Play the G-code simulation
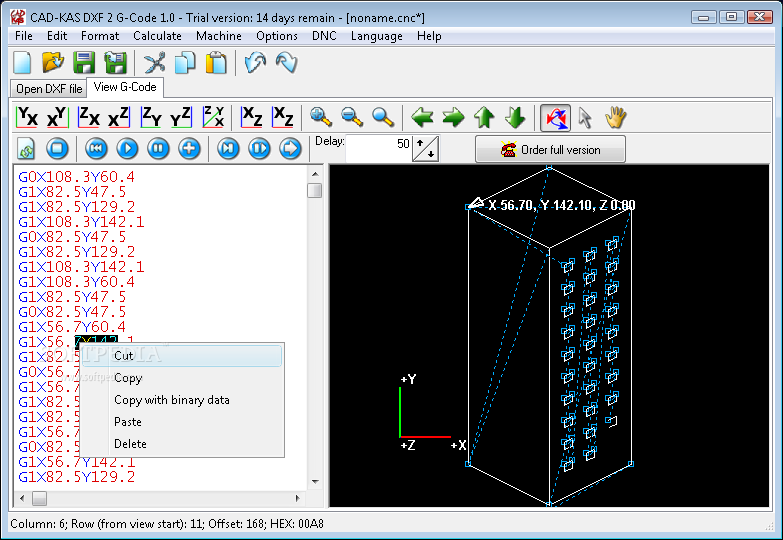This screenshot has height=540, width=783. tap(127, 148)
